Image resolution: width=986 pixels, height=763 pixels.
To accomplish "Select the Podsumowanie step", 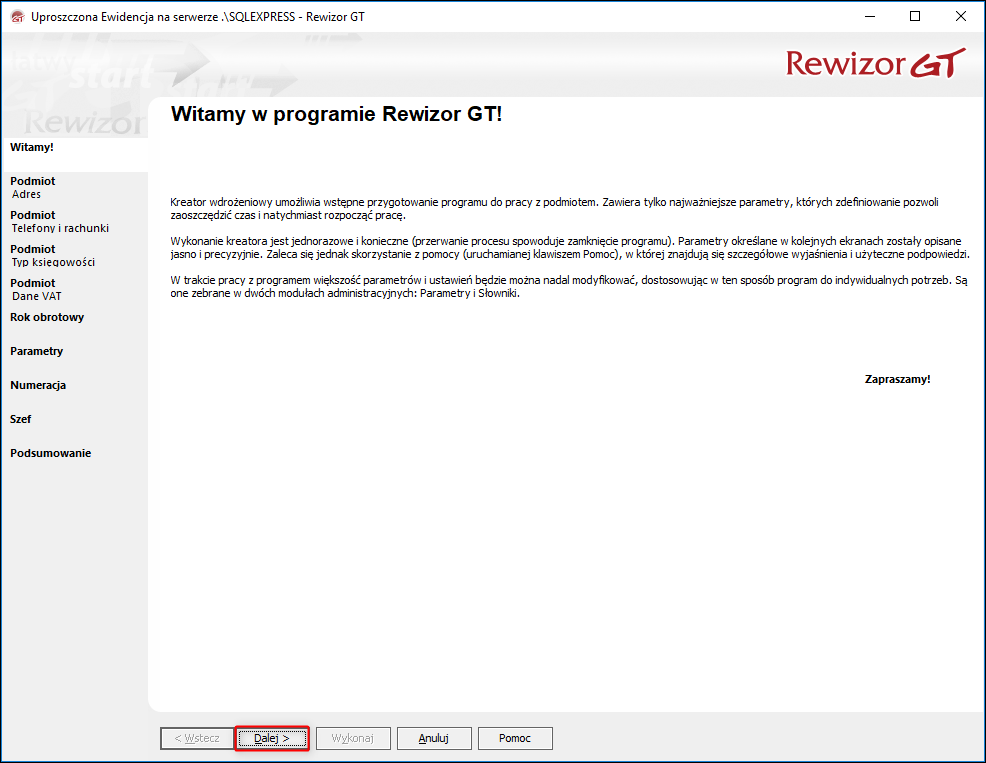I will tap(50, 453).
